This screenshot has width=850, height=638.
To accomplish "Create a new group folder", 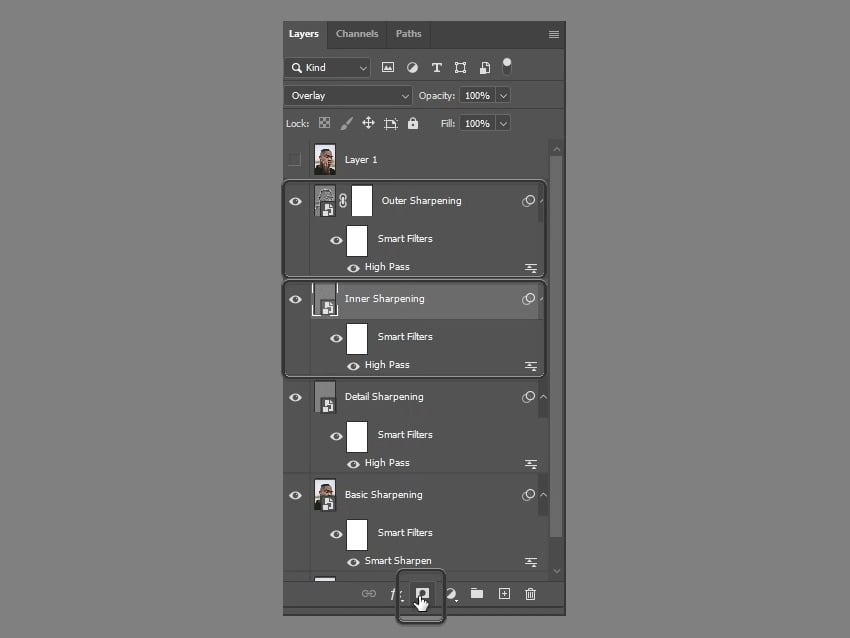I will (477, 594).
